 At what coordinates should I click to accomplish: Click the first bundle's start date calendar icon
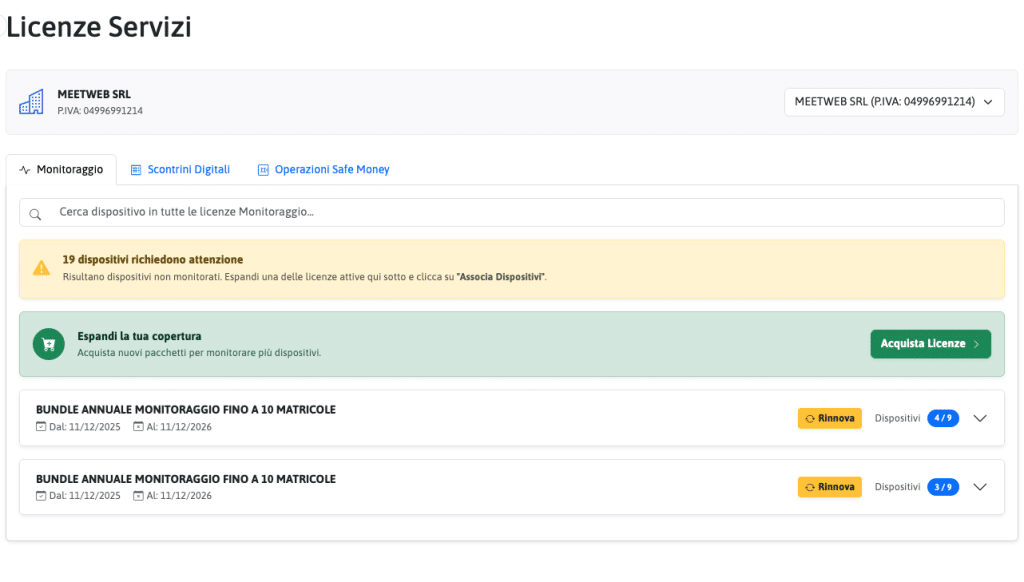click(x=41, y=426)
